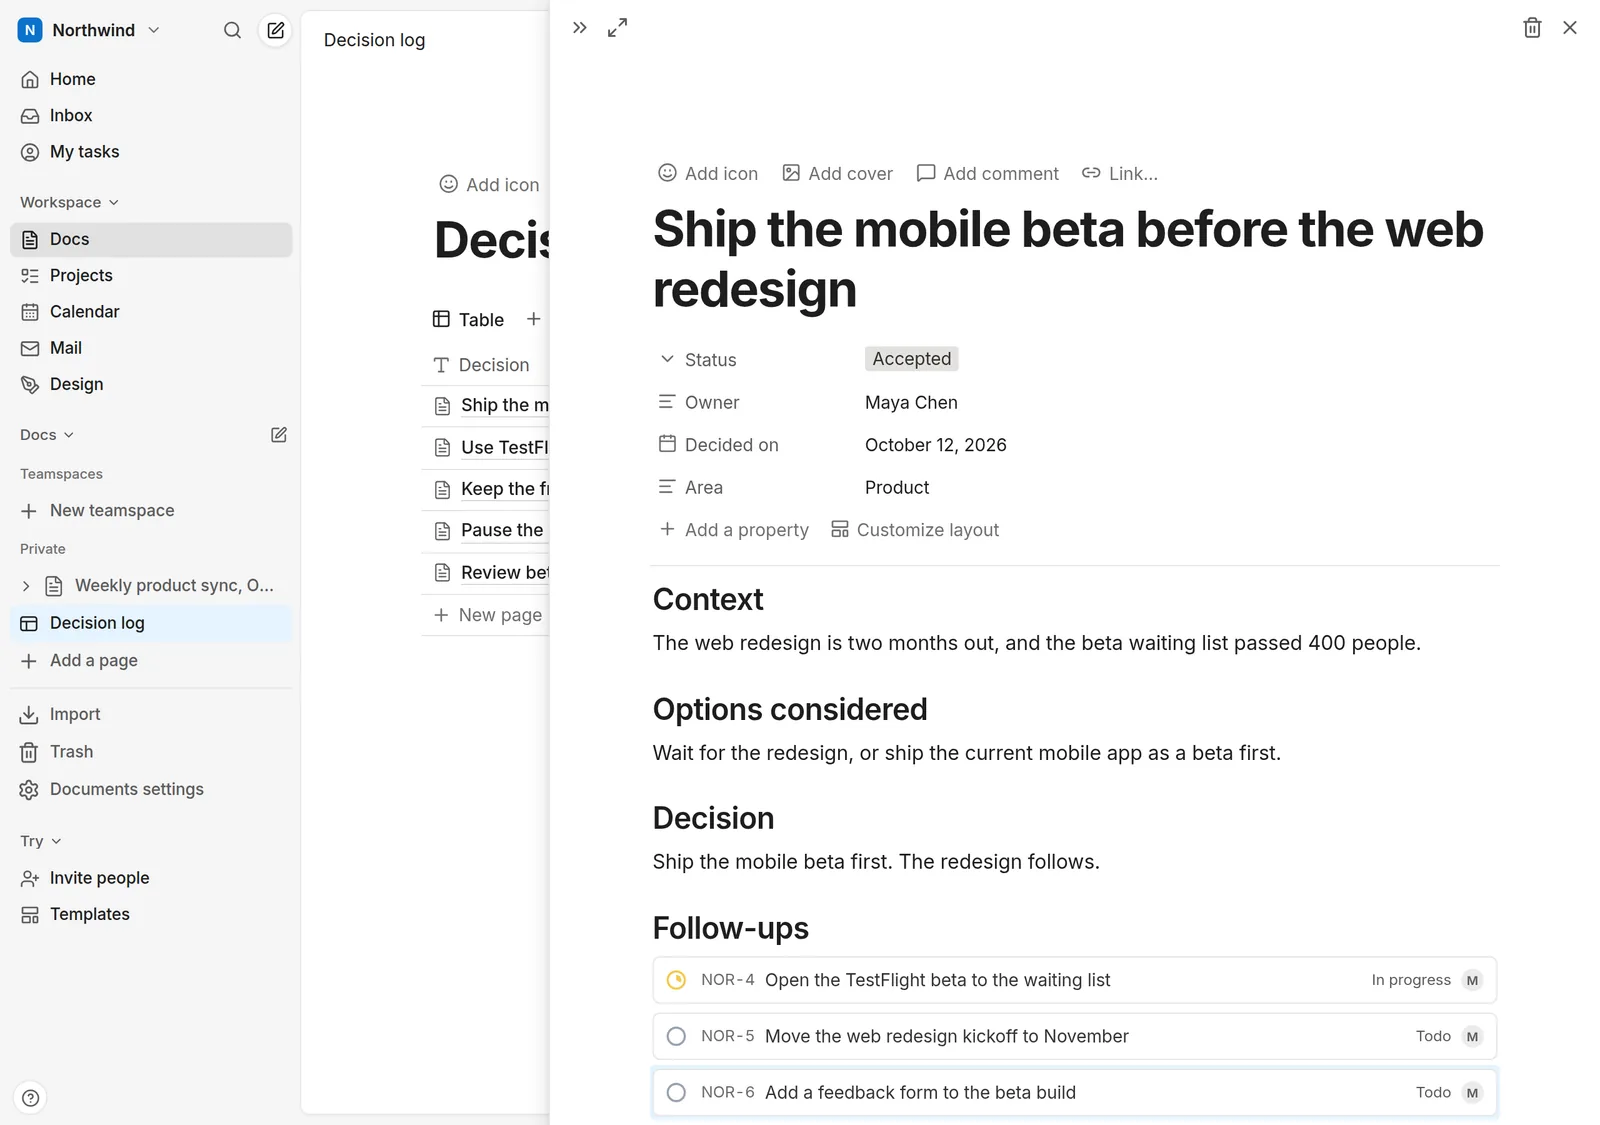Click Add cover button
The width and height of the screenshot is (1600, 1125).
pos(837,173)
